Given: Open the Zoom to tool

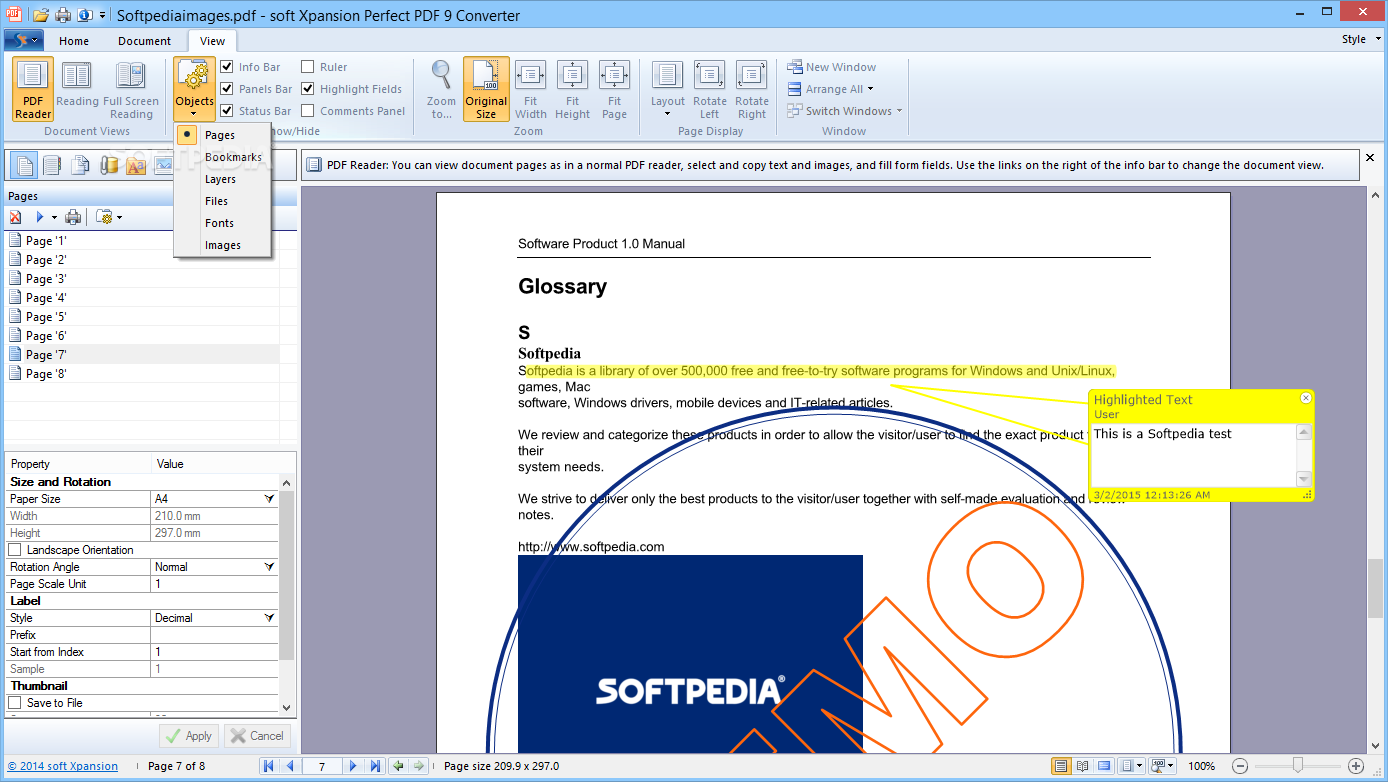Looking at the screenshot, I should (441, 90).
